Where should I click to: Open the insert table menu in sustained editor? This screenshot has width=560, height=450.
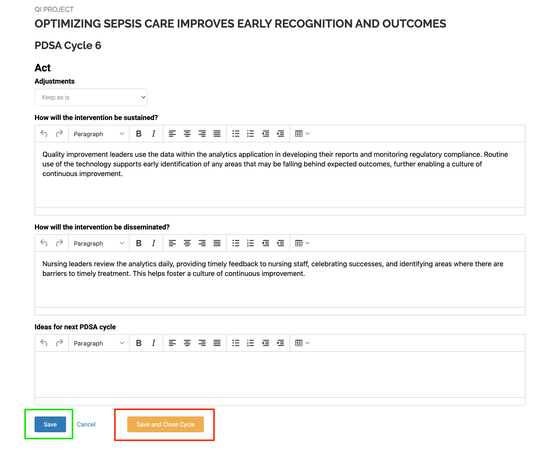coord(302,134)
